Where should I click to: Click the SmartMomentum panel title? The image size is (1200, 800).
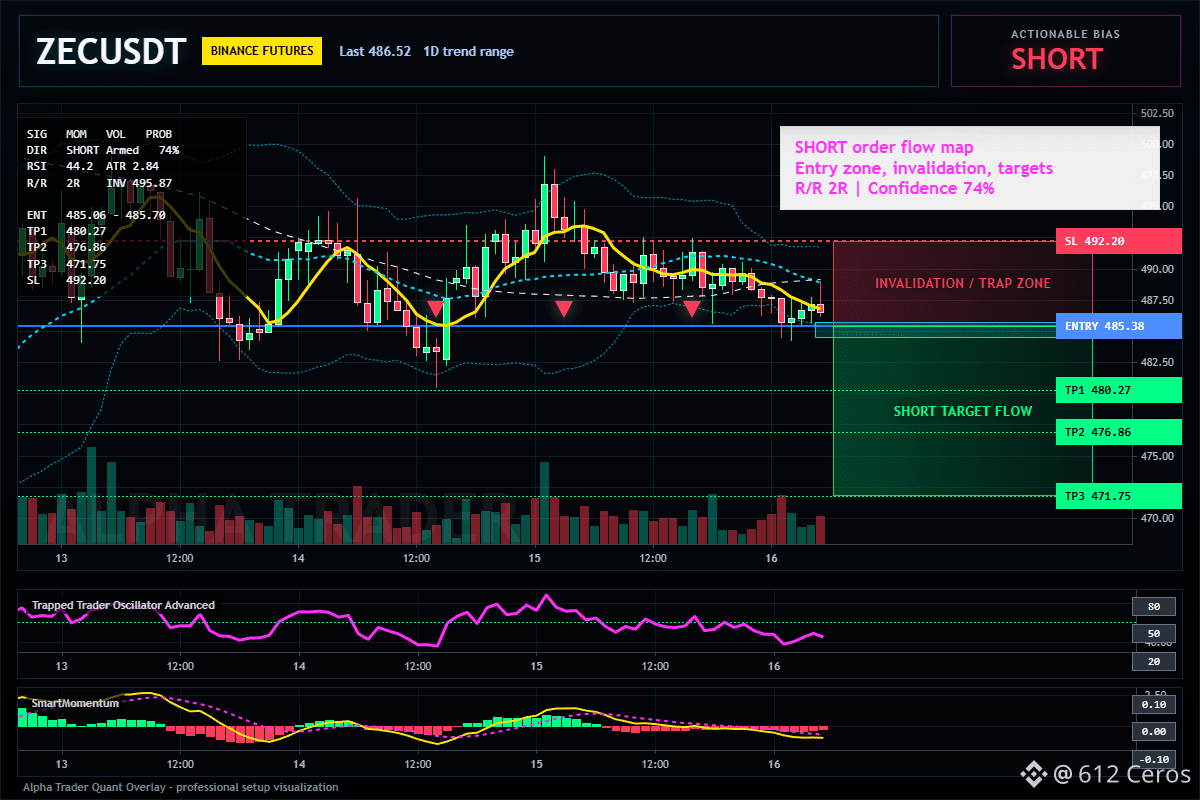click(x=75, y=703)
